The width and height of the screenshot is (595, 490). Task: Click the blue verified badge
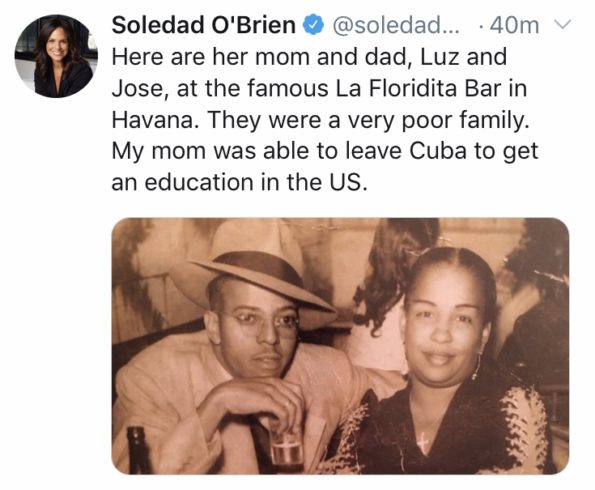click(x=313, y=26)
